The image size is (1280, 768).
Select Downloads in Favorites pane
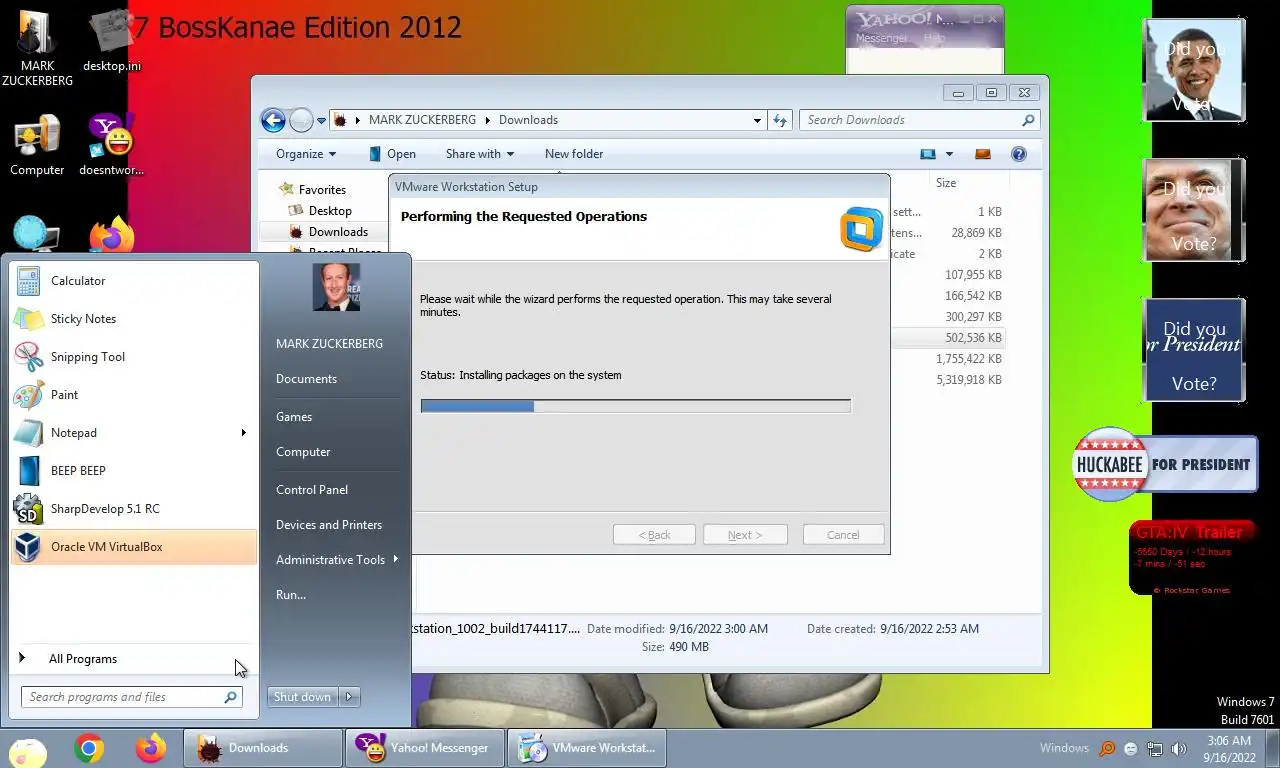(x=338, y=232)
